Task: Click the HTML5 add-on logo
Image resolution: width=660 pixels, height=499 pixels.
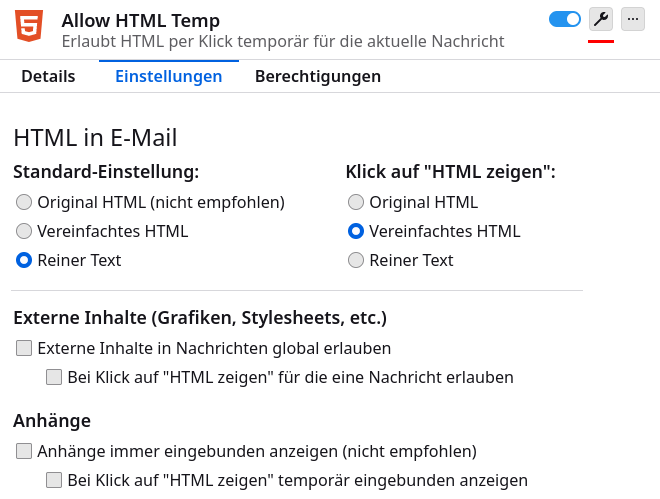Action: click(29, 26)
